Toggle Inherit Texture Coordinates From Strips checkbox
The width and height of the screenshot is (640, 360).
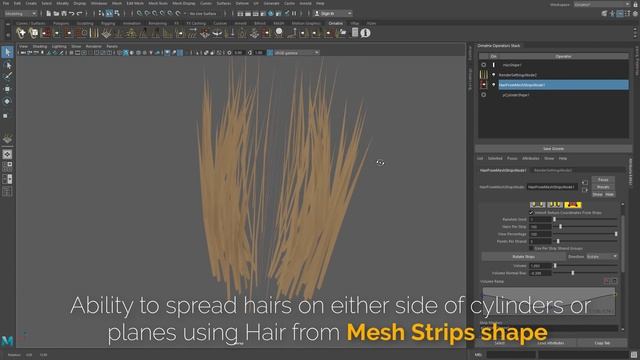click(531, 213)
